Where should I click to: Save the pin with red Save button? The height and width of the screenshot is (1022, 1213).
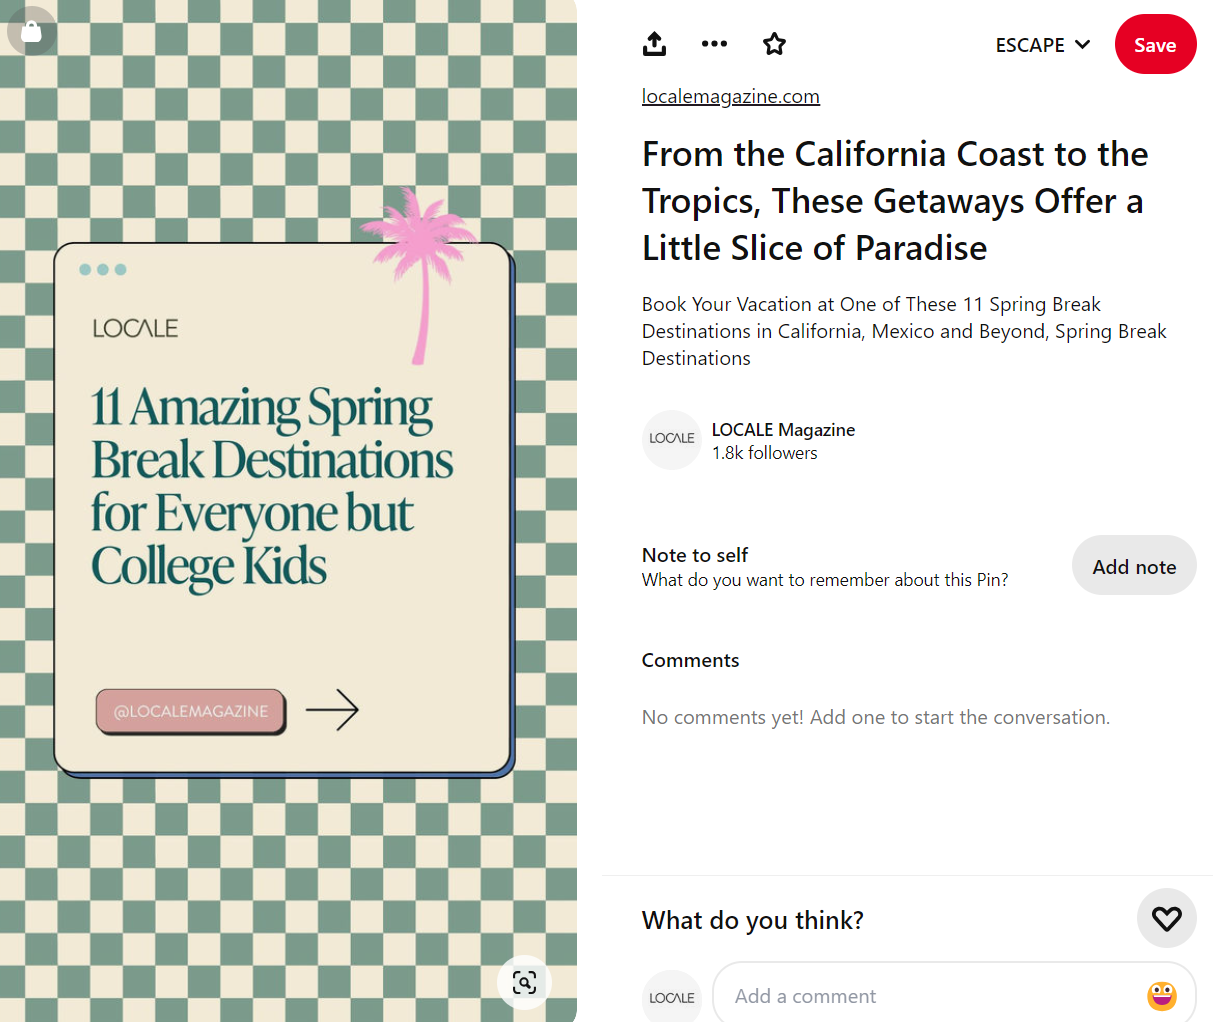click(1155, 45)
